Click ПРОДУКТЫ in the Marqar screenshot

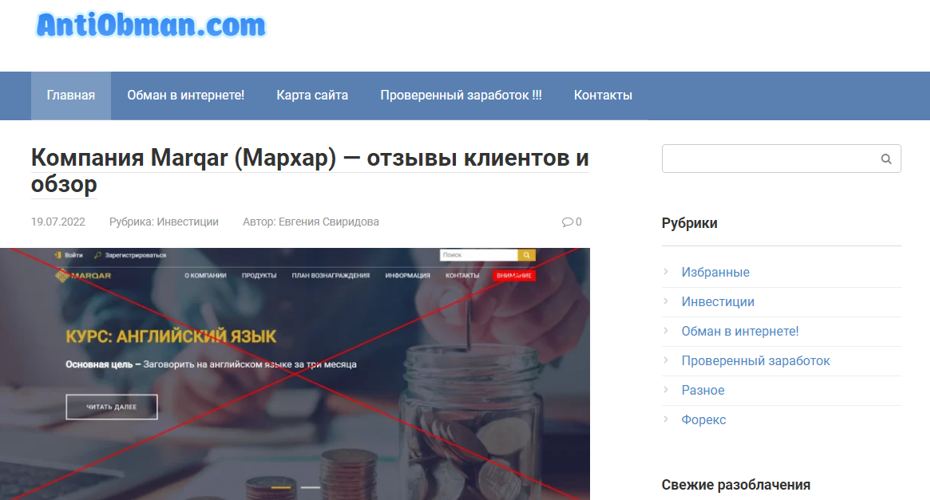[259, 275]
